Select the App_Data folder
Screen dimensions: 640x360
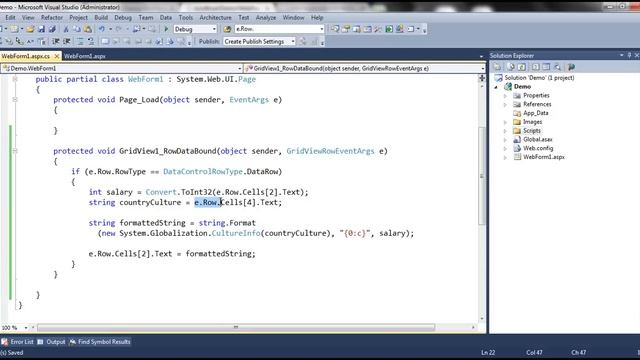click(x=536, y=113)
